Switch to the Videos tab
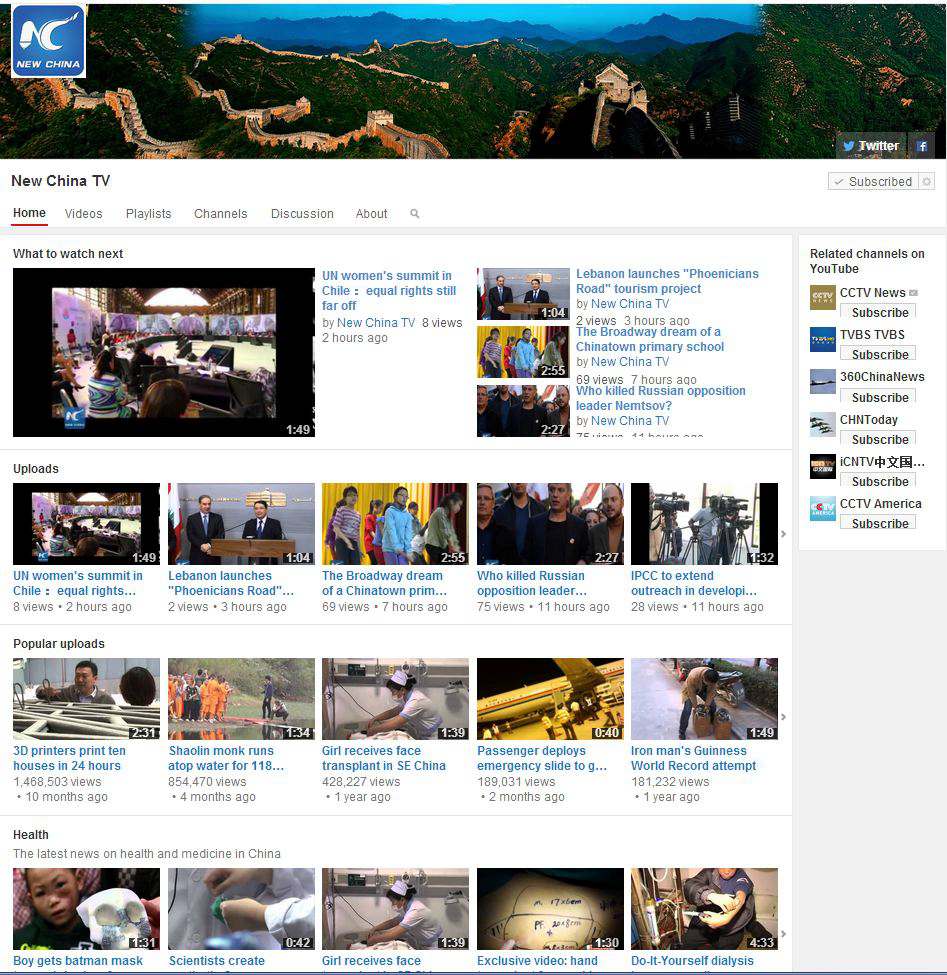Viewport: 947px width, 975px height. point(84,214)
